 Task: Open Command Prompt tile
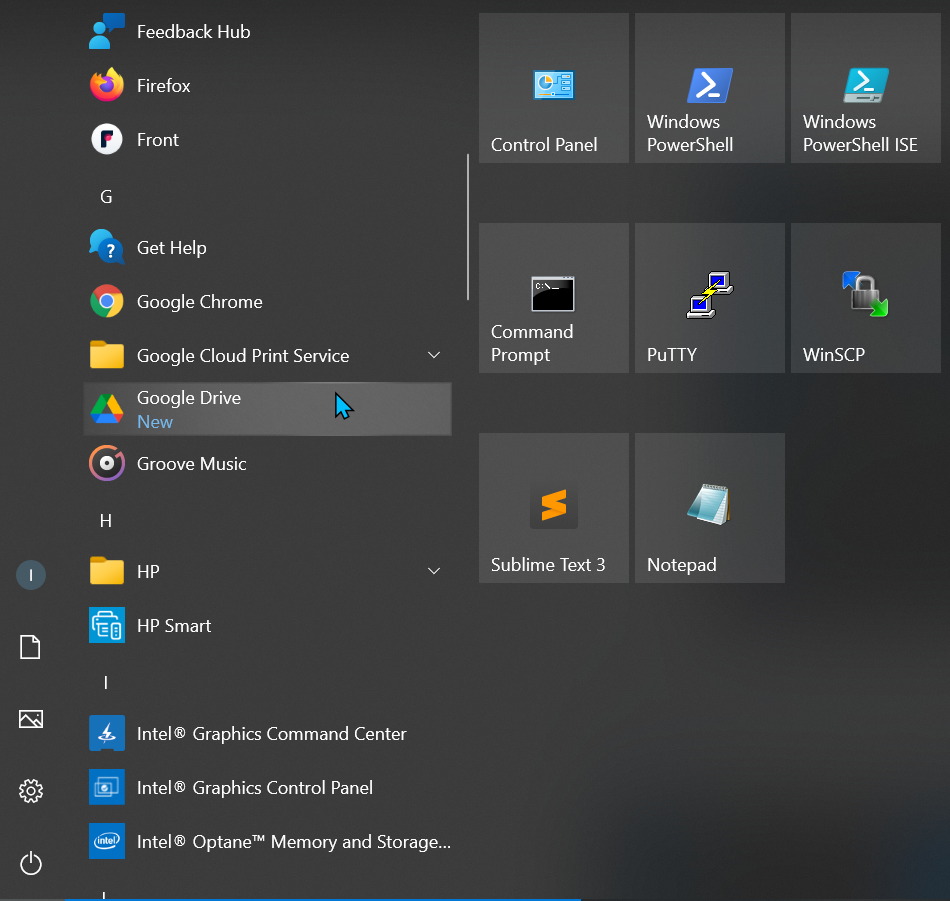point(554,298)
